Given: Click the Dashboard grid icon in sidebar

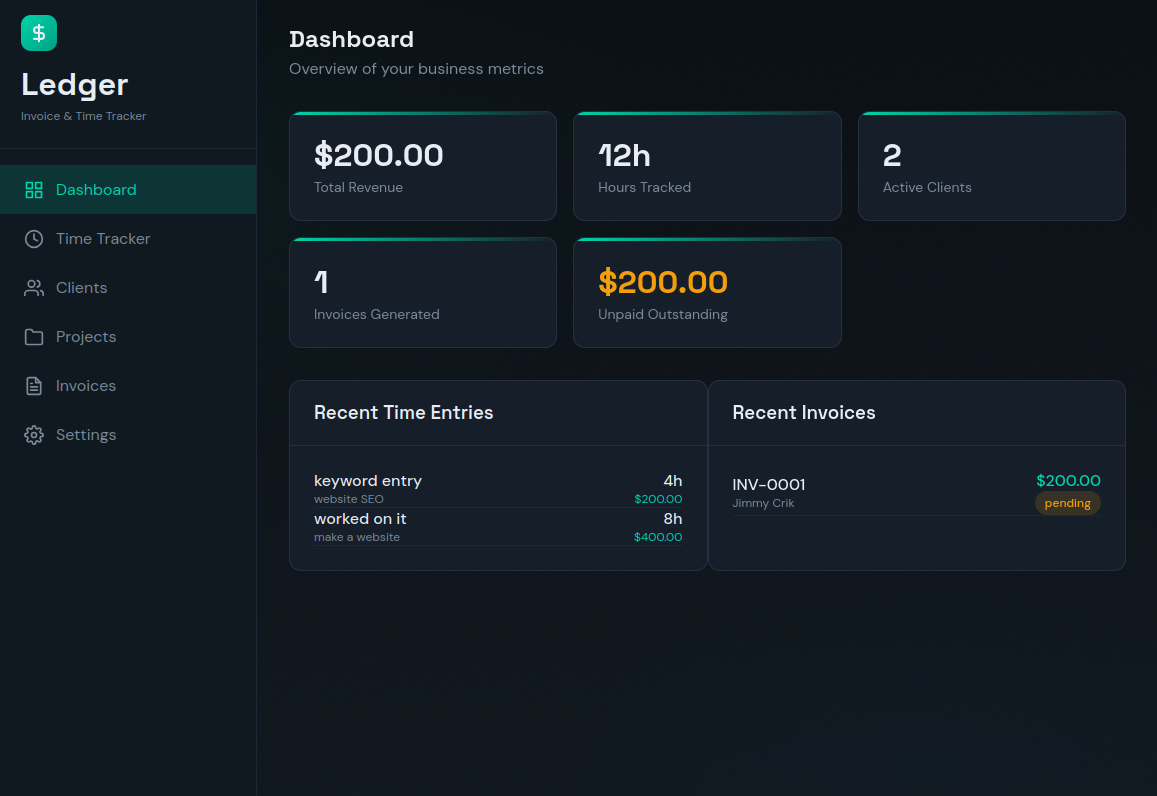Looking at the screenshot, I should 34,190.
